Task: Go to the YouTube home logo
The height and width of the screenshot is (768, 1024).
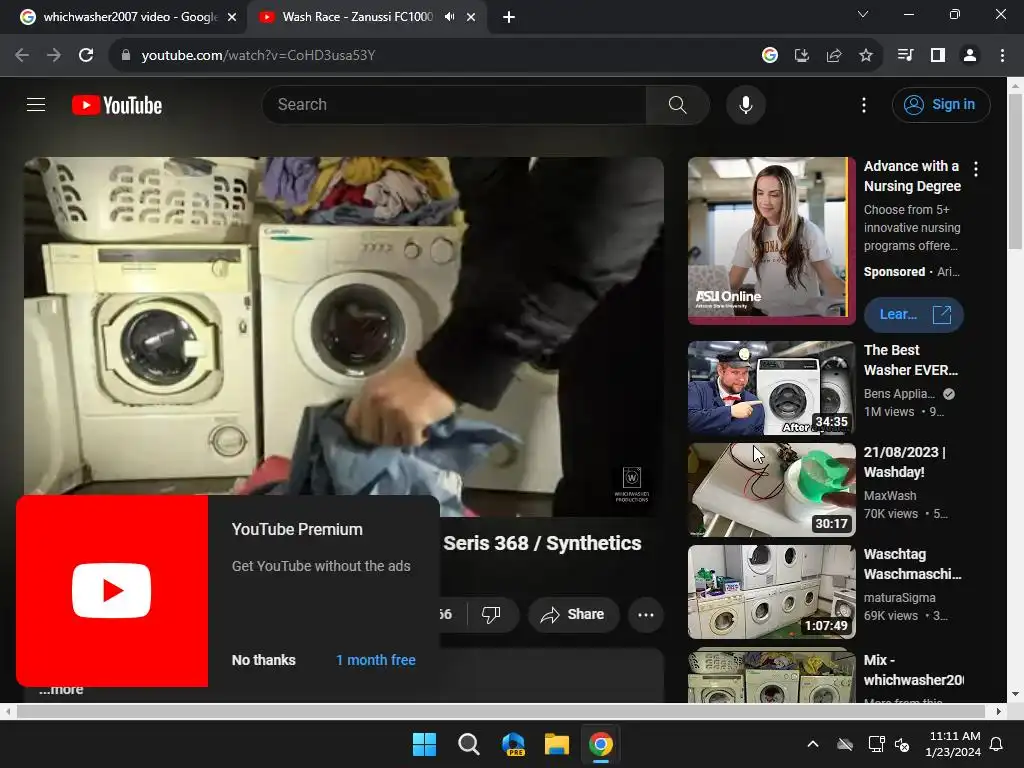Action: [x=117, y=105]
